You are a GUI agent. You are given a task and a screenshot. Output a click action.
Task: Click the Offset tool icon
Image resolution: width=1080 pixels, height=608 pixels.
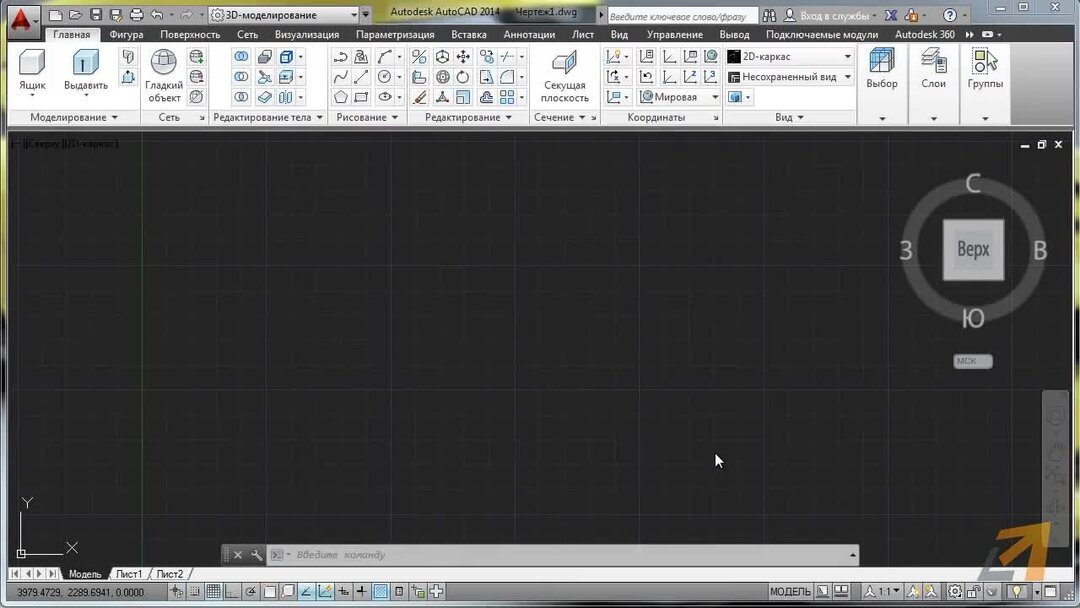pyautogui.click(x=486, y=97)
